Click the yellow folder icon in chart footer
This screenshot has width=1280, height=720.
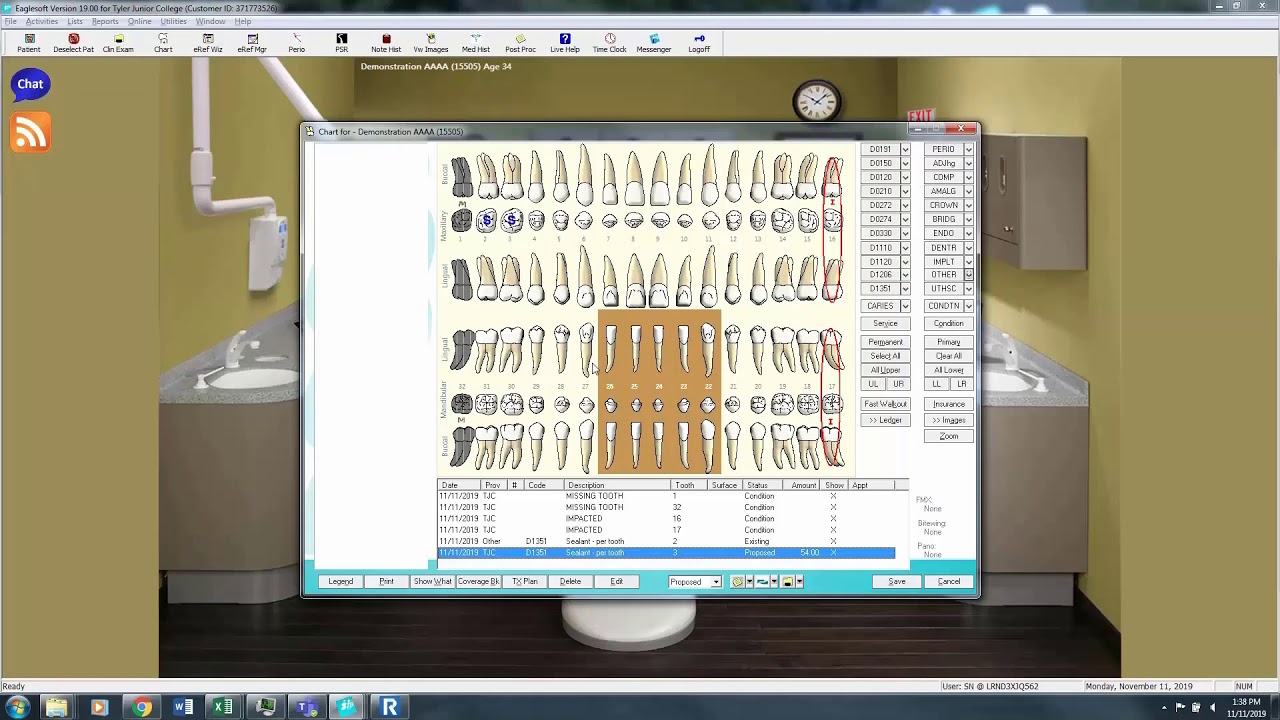[x=788, y=582]
